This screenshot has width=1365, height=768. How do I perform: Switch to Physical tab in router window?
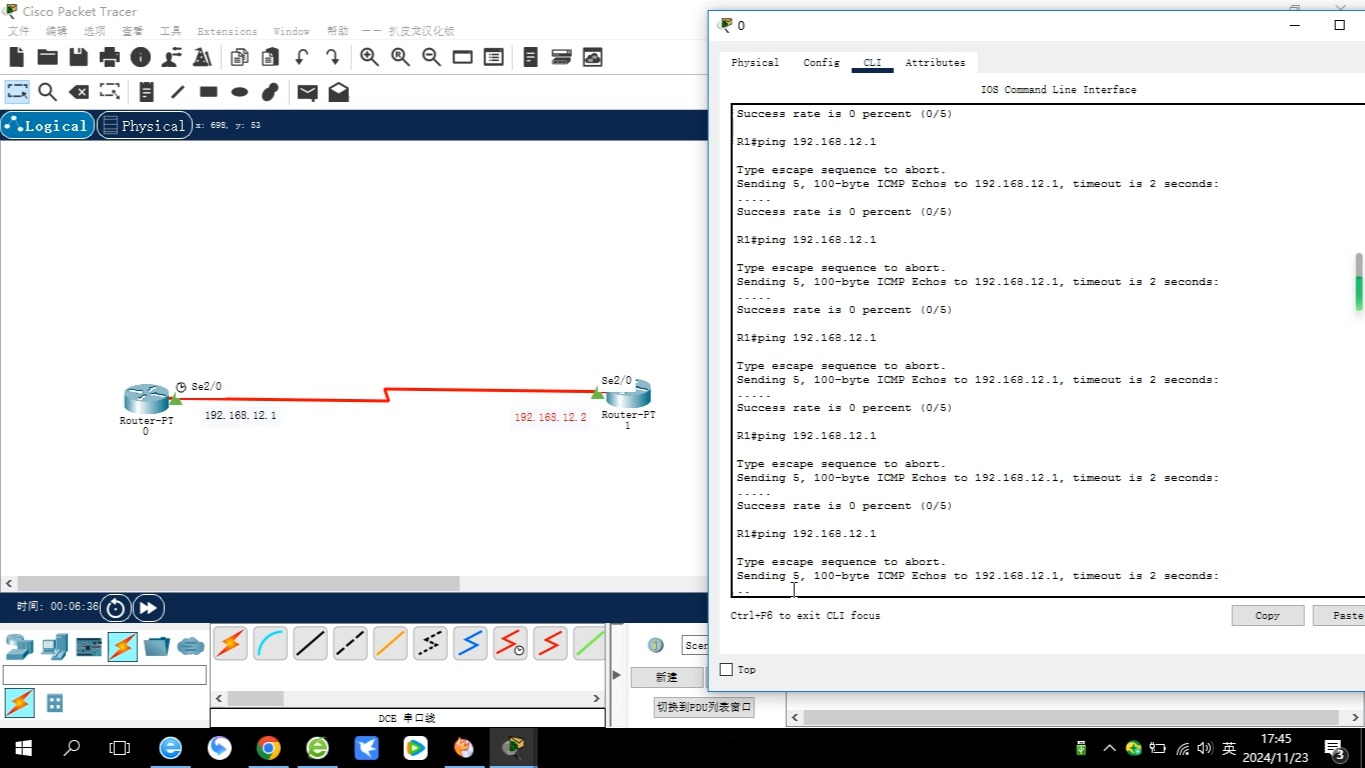(x=755, y=62)
